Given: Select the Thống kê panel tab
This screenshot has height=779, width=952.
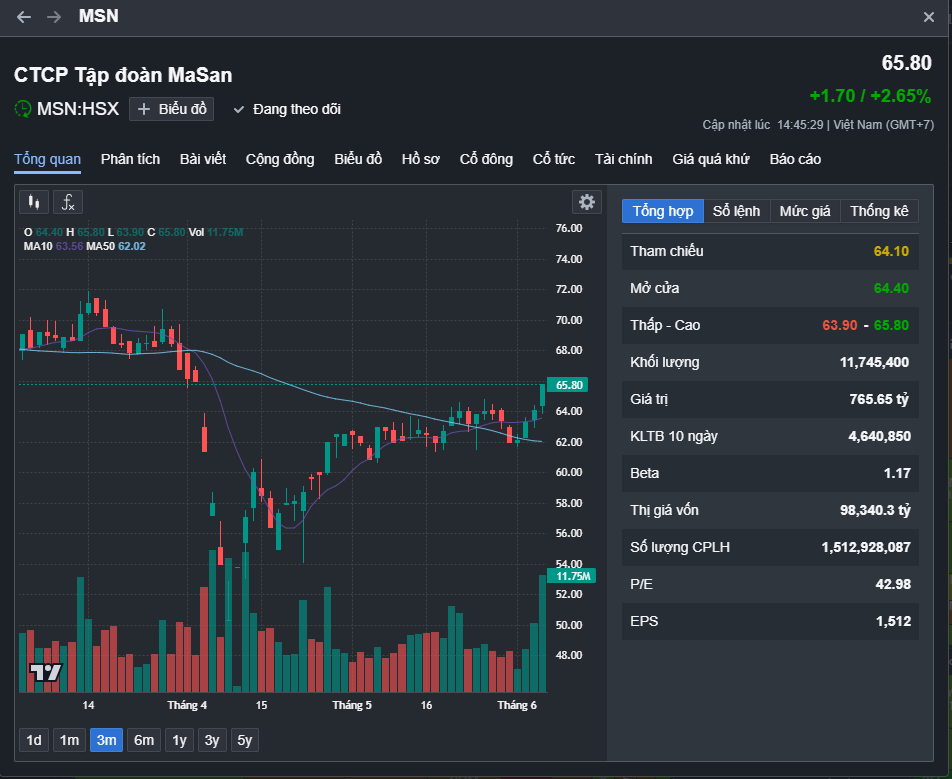Looking at the screenshot, I should 879,211.
